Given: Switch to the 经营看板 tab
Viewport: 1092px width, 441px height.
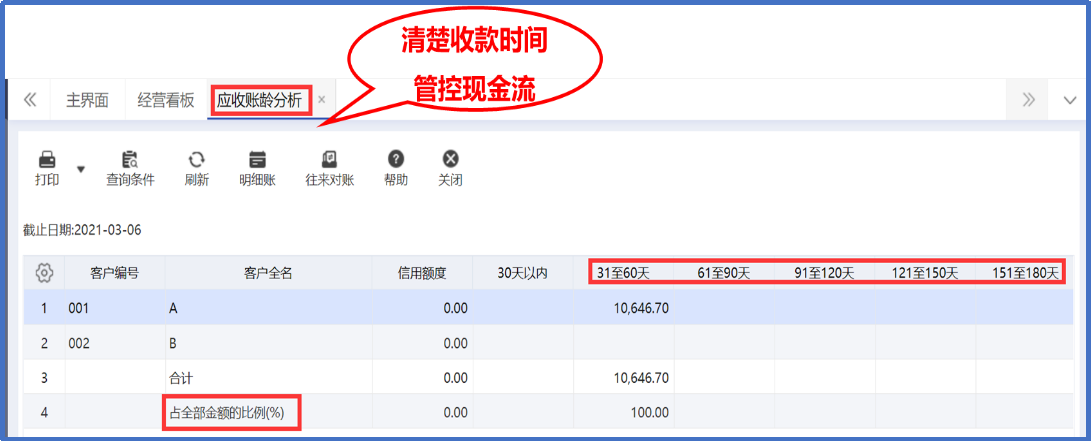Looking at the screenshot, I should point(166,100).
